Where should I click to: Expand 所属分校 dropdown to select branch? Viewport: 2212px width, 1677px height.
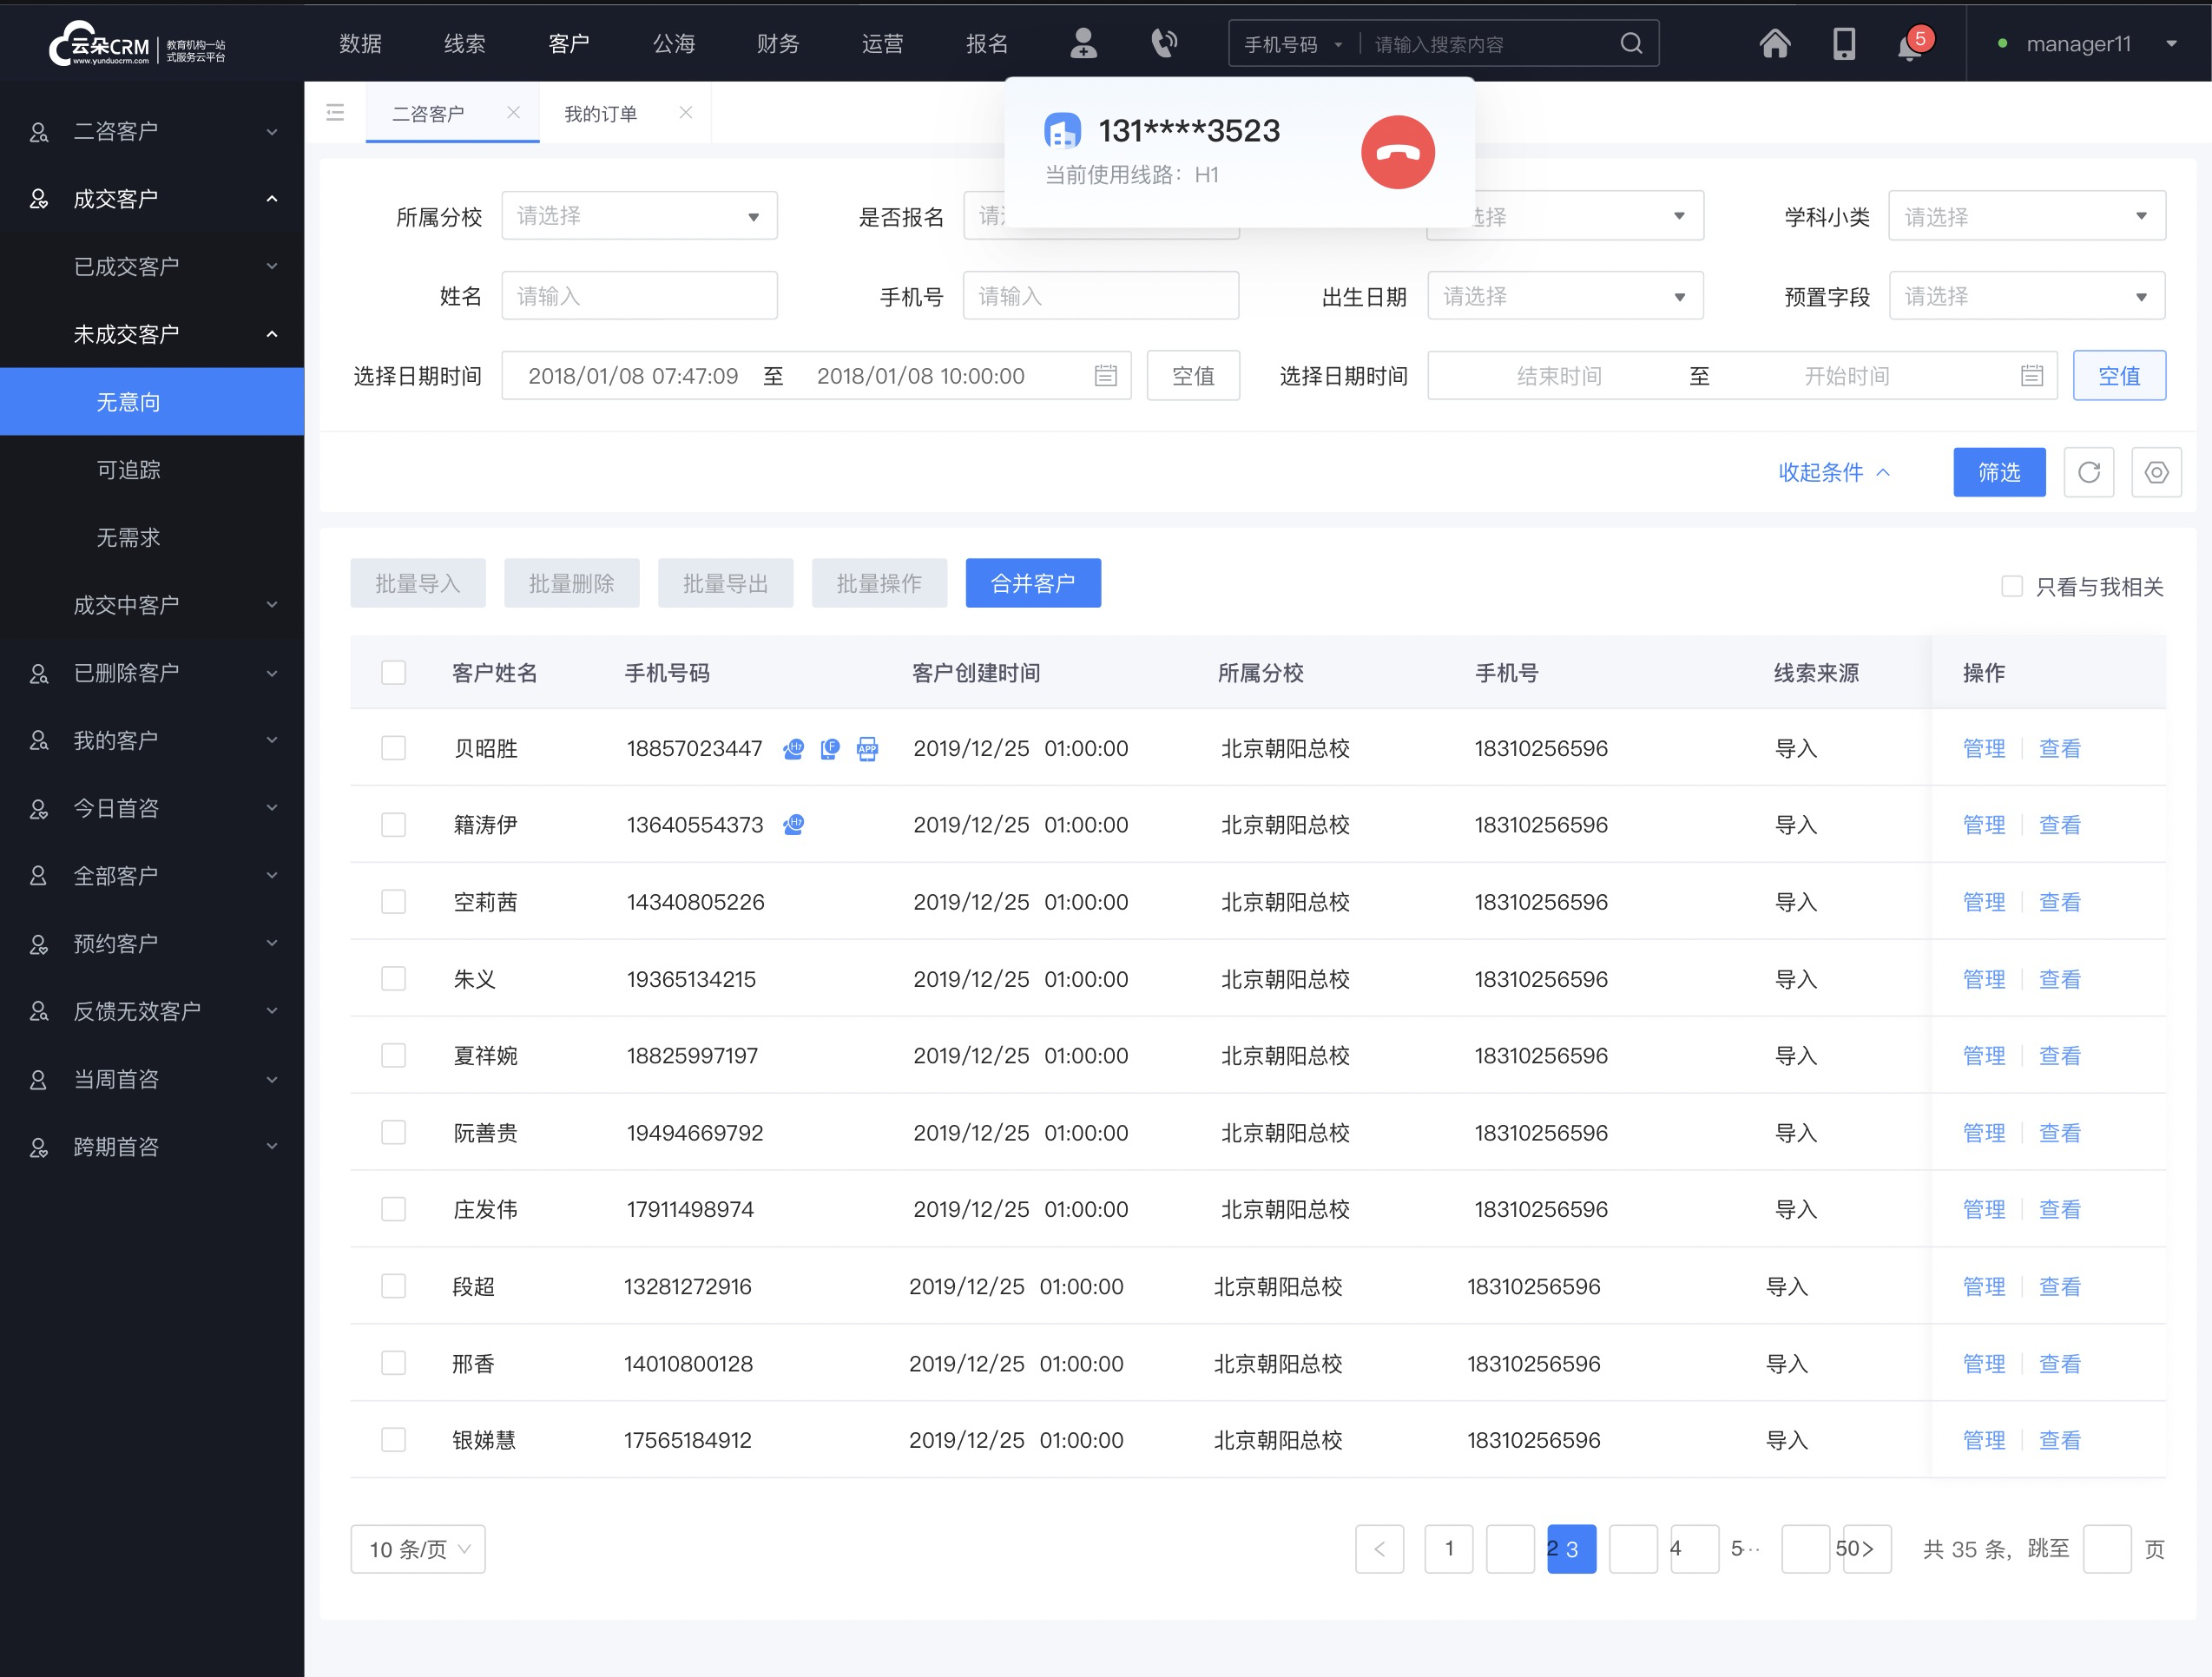point(634,215)
